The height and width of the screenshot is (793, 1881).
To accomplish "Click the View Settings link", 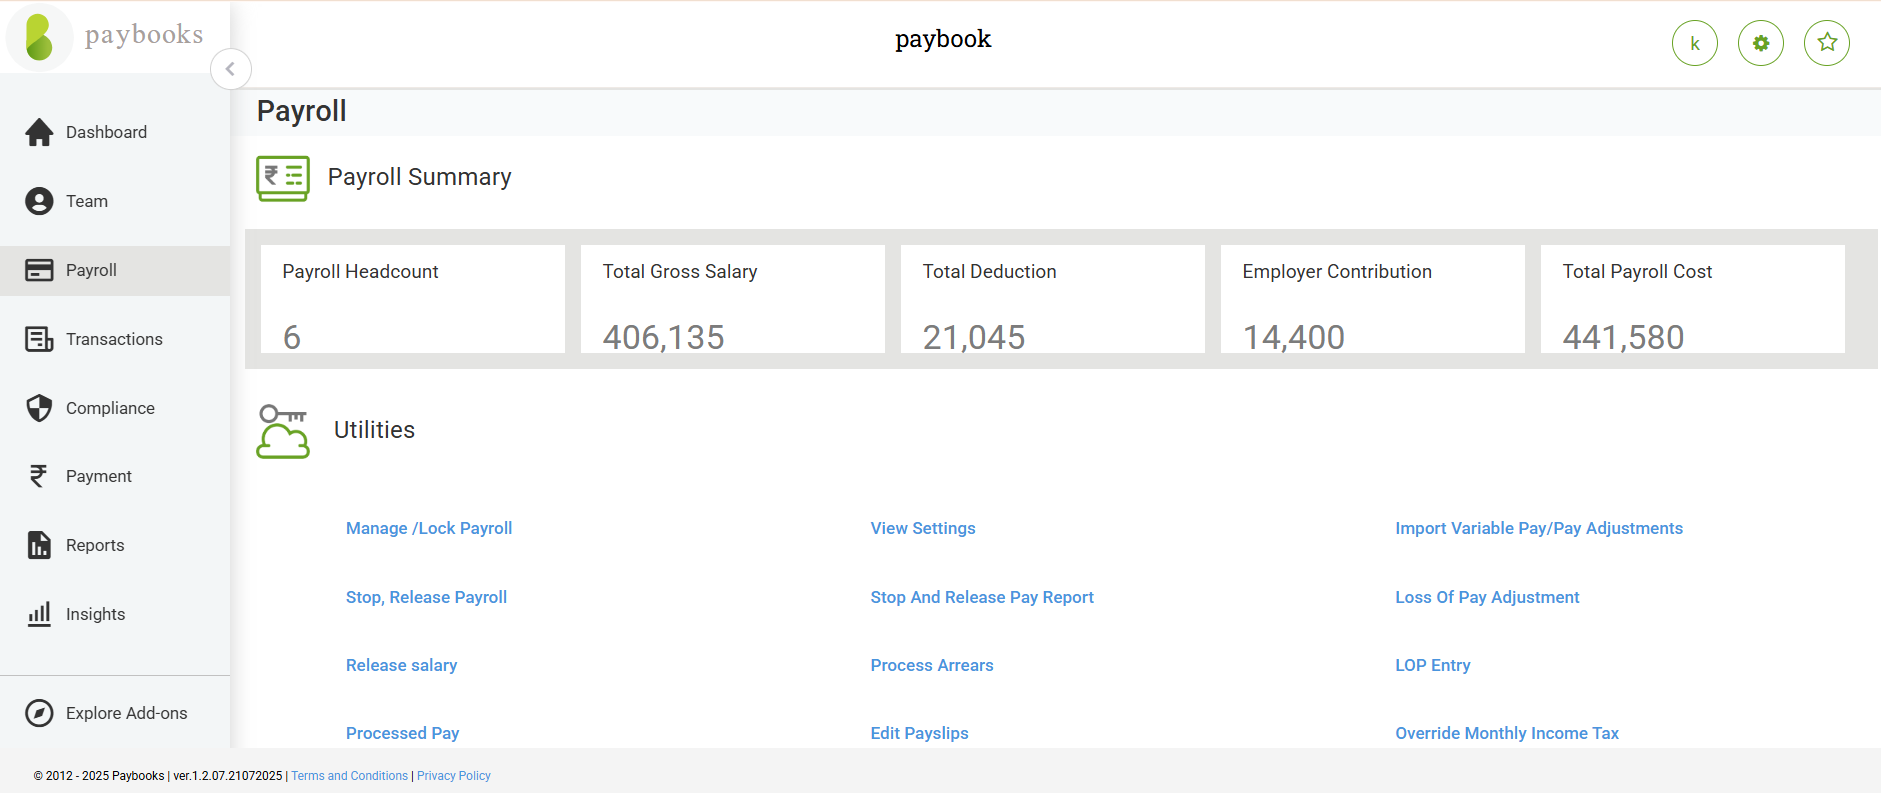I will click(923, 528).
